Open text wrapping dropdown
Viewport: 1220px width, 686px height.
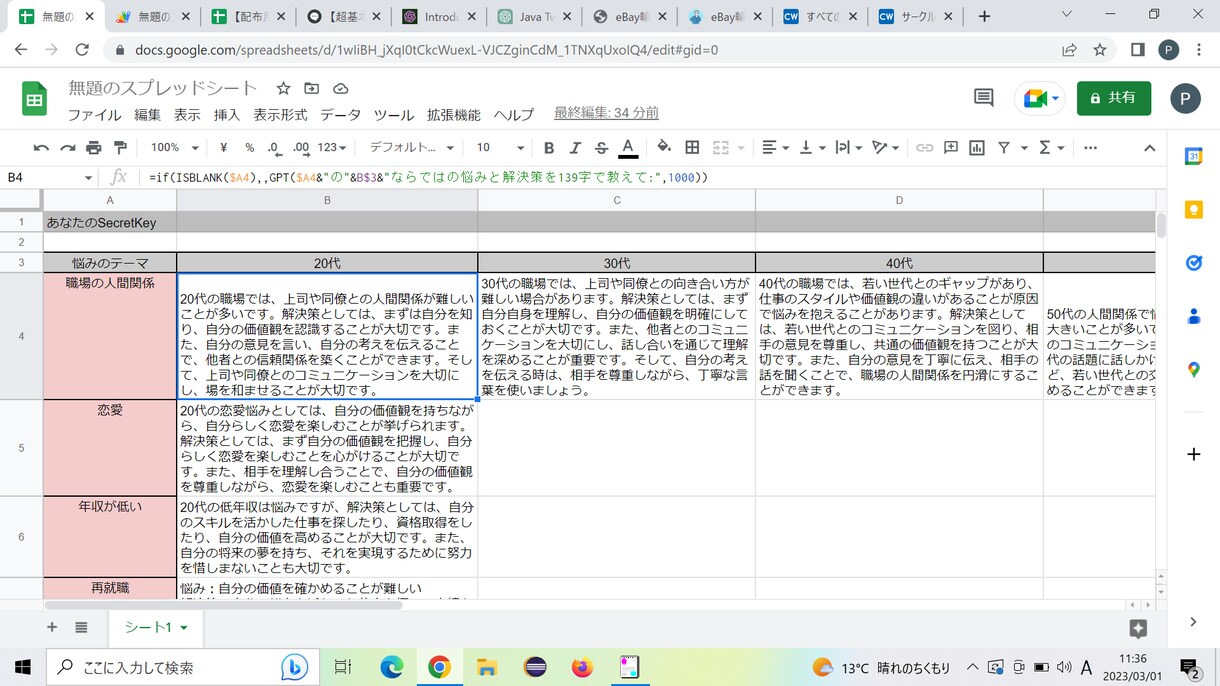848,148
